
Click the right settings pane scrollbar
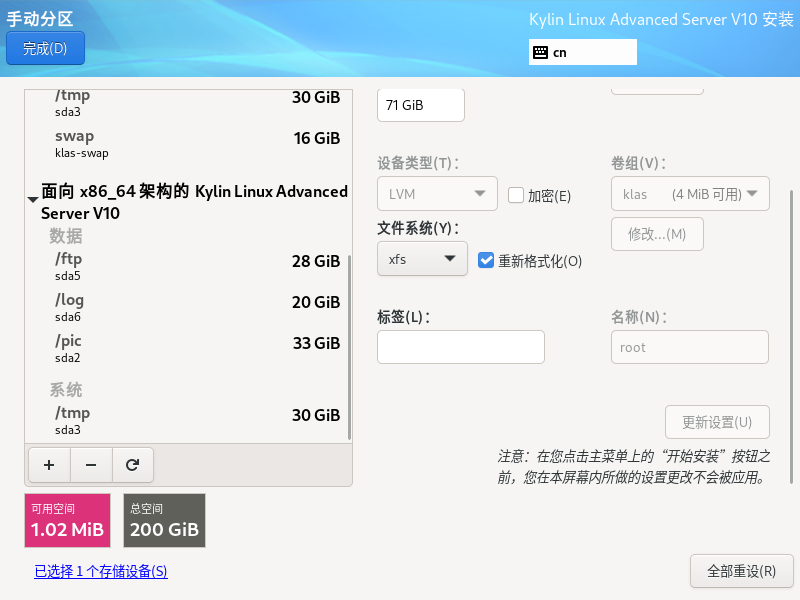[791, 337]
